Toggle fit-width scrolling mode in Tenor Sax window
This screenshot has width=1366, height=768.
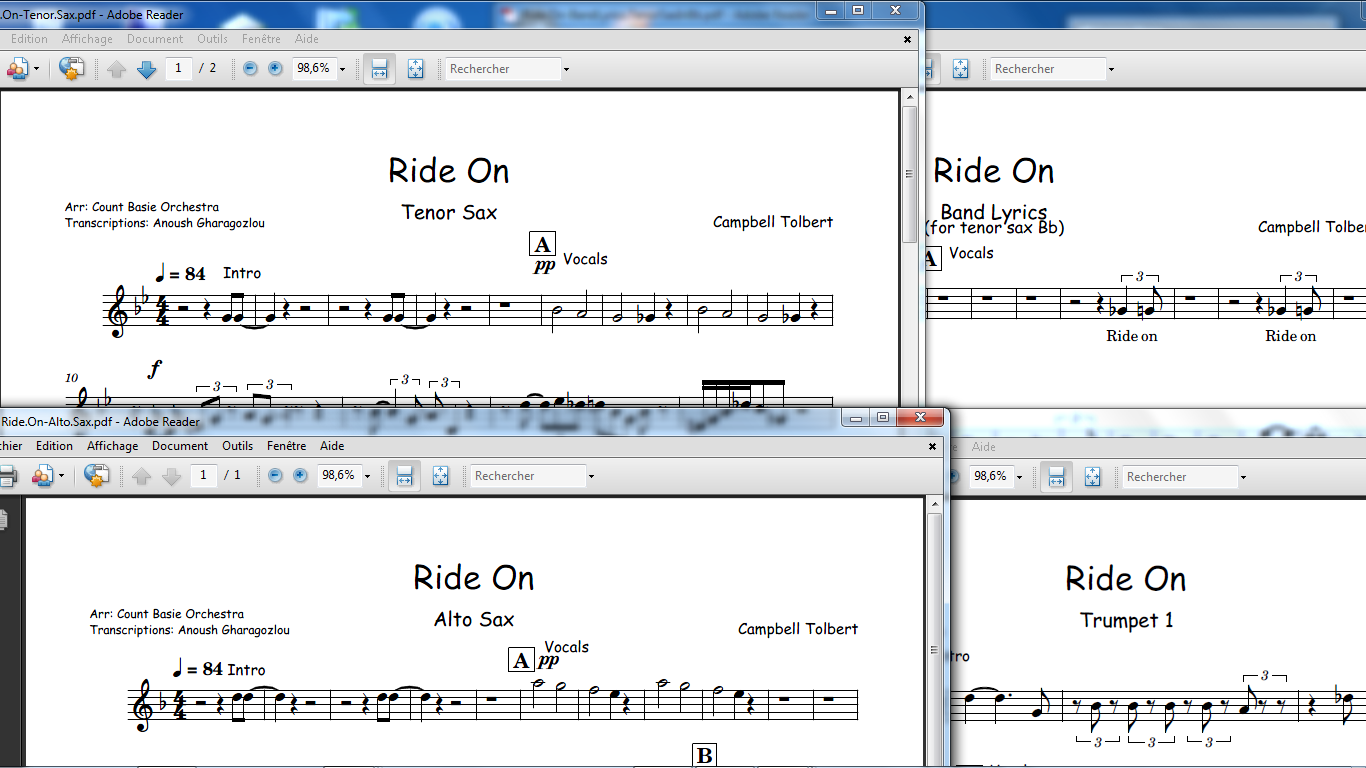tap(379, 69)
